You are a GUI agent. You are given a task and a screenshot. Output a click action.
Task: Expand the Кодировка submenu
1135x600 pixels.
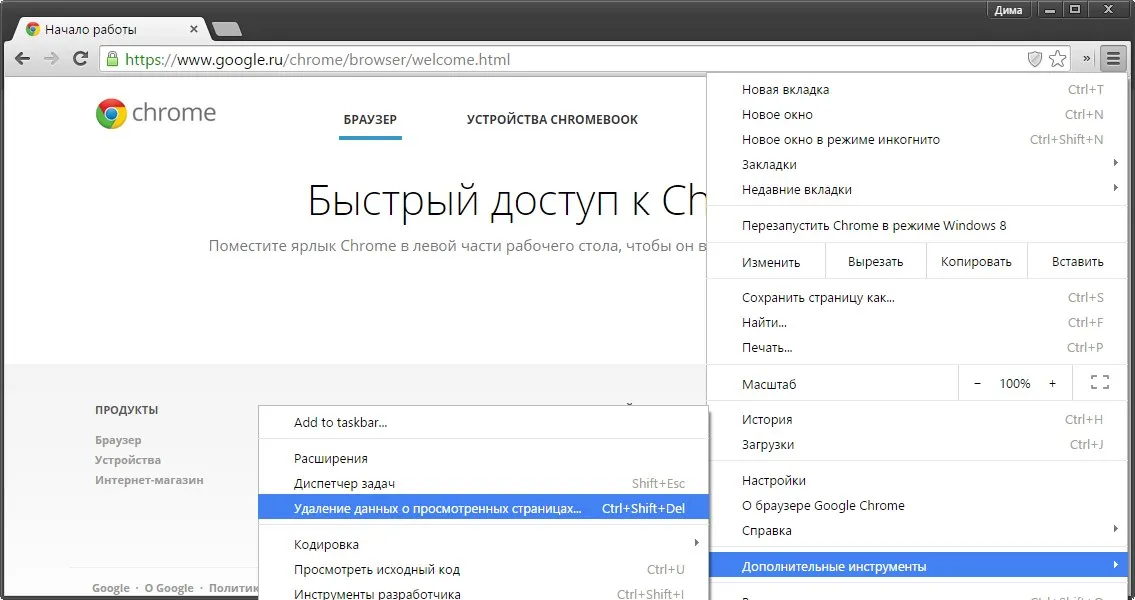483,544
